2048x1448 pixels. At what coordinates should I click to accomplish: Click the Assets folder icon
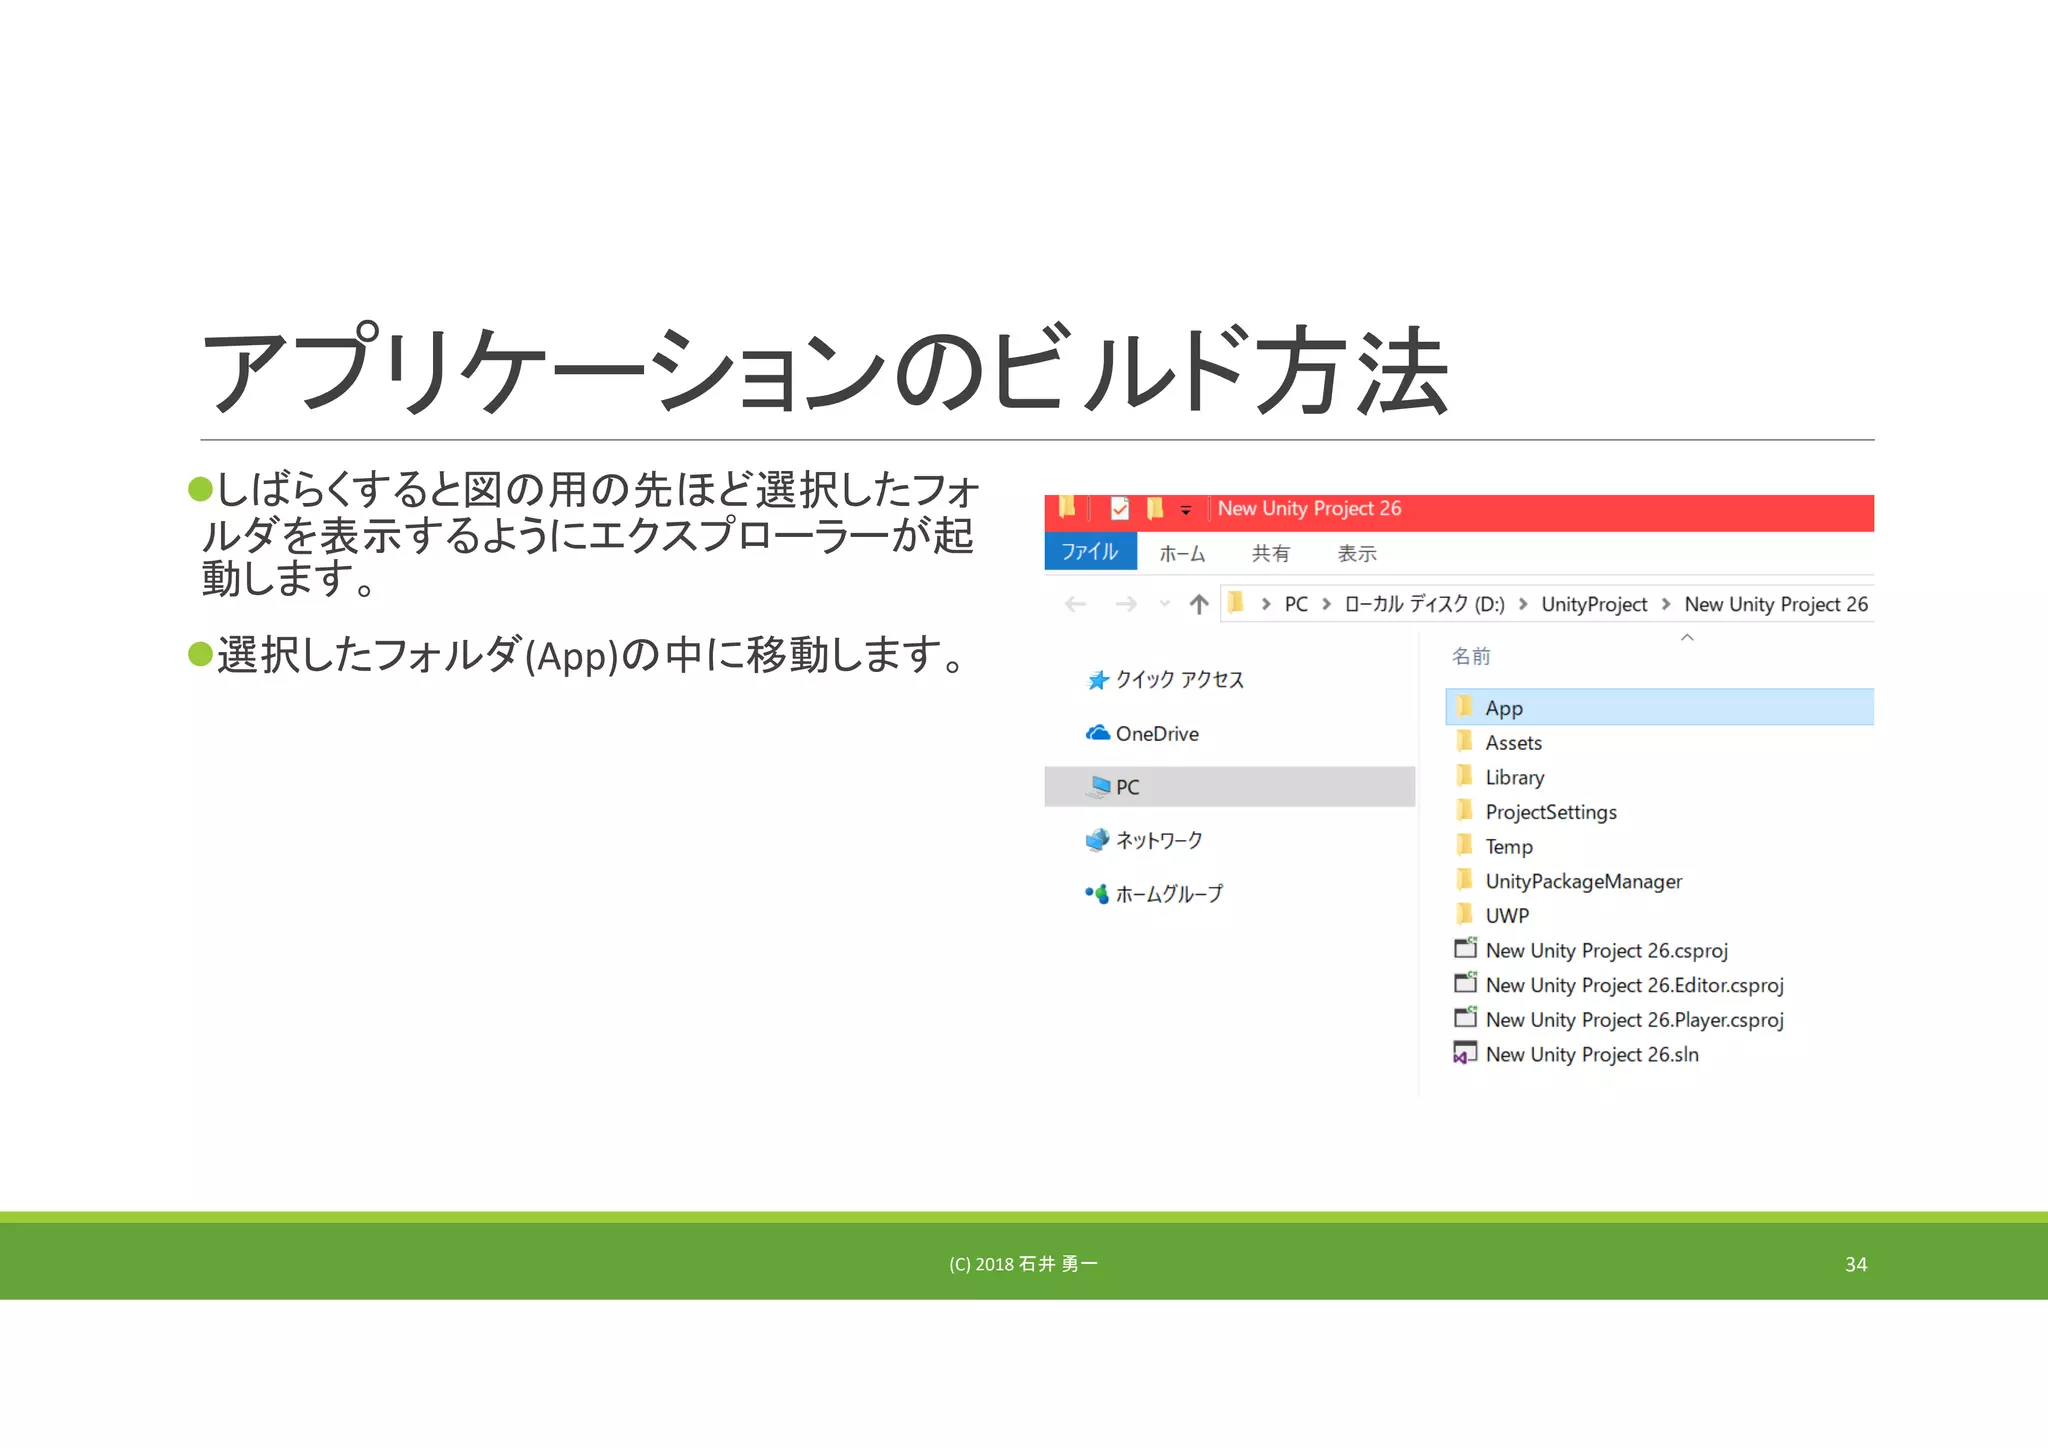click(x=1465, y=741)
